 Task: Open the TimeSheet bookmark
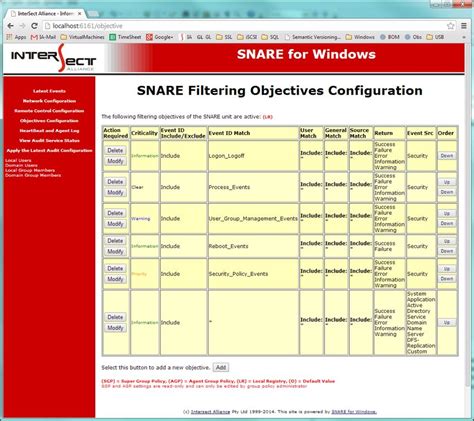point(125,37)
